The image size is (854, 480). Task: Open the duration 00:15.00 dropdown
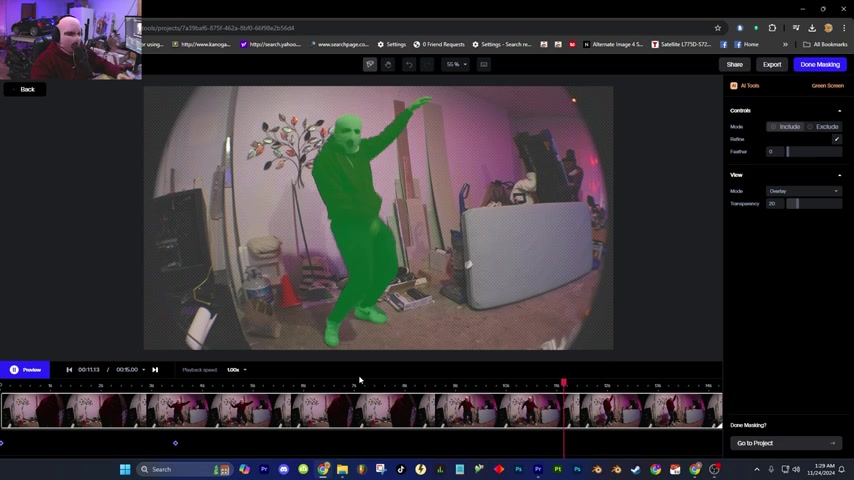pyautogui.click(x=131, y=369)
